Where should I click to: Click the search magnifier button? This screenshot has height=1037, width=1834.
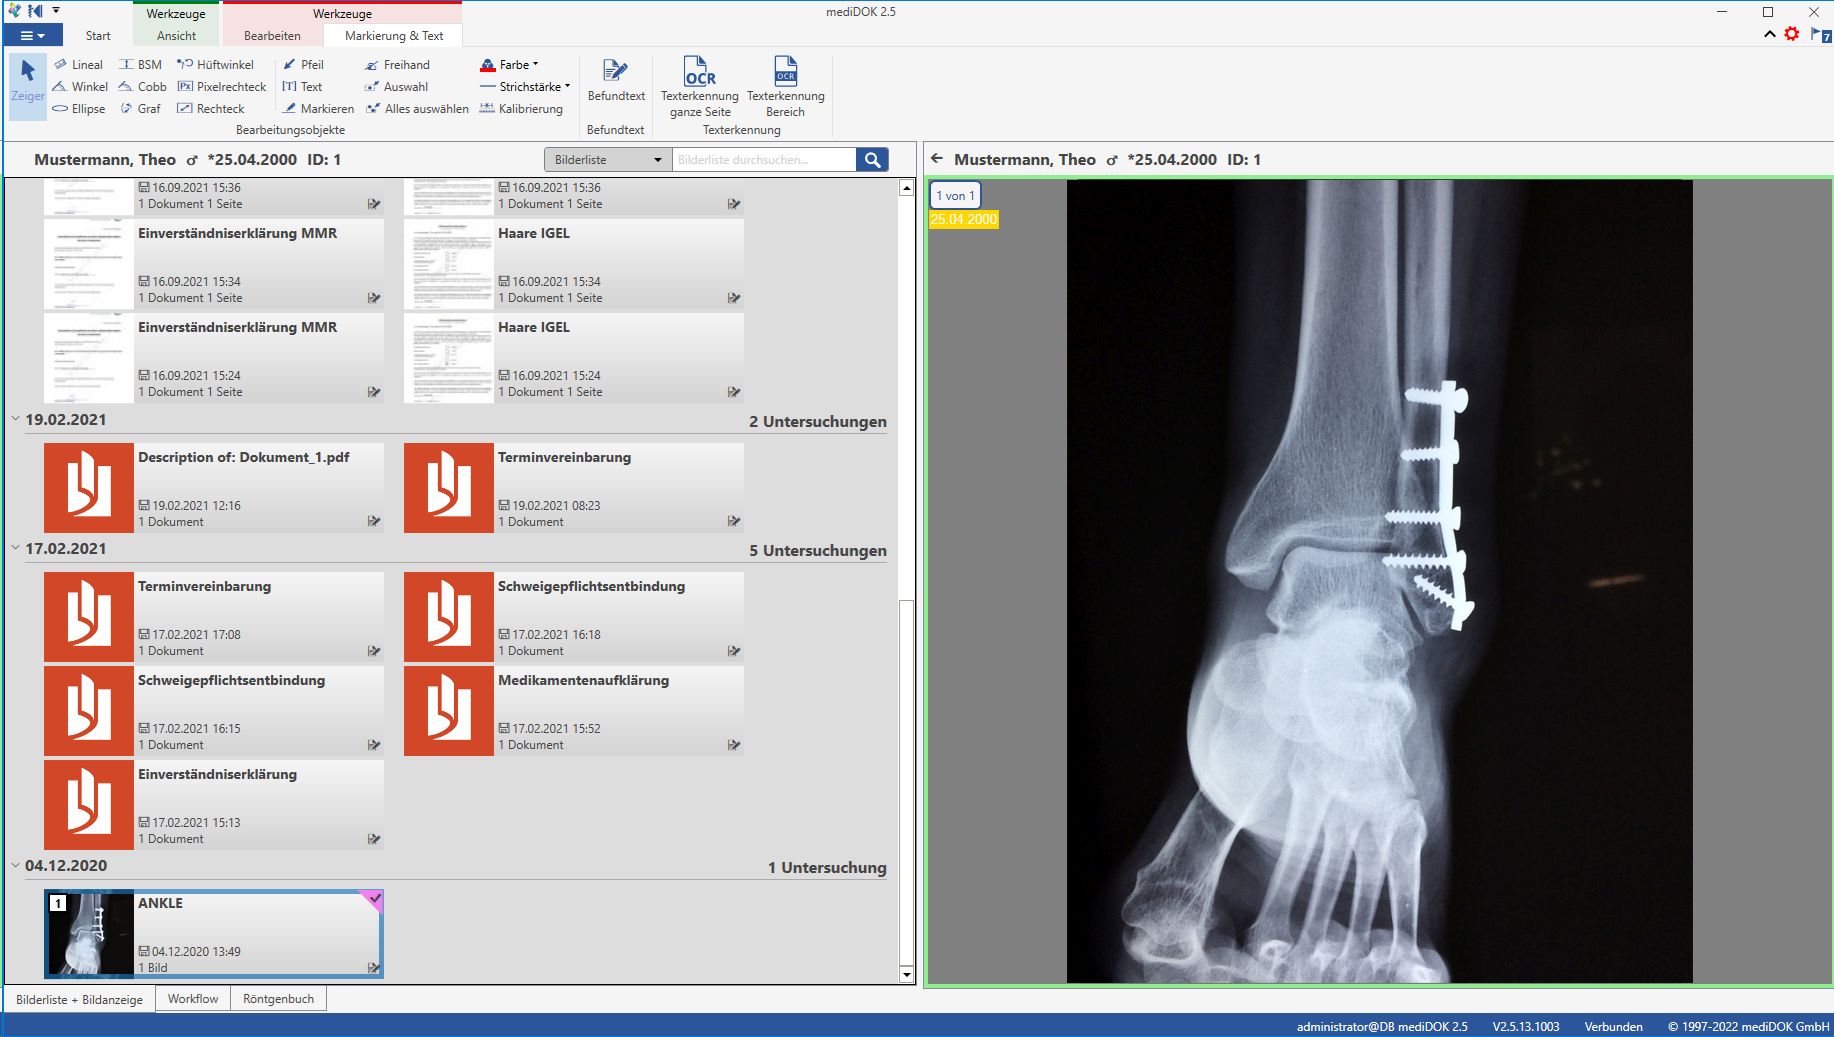pyautogui.click(x=872, y=160)
